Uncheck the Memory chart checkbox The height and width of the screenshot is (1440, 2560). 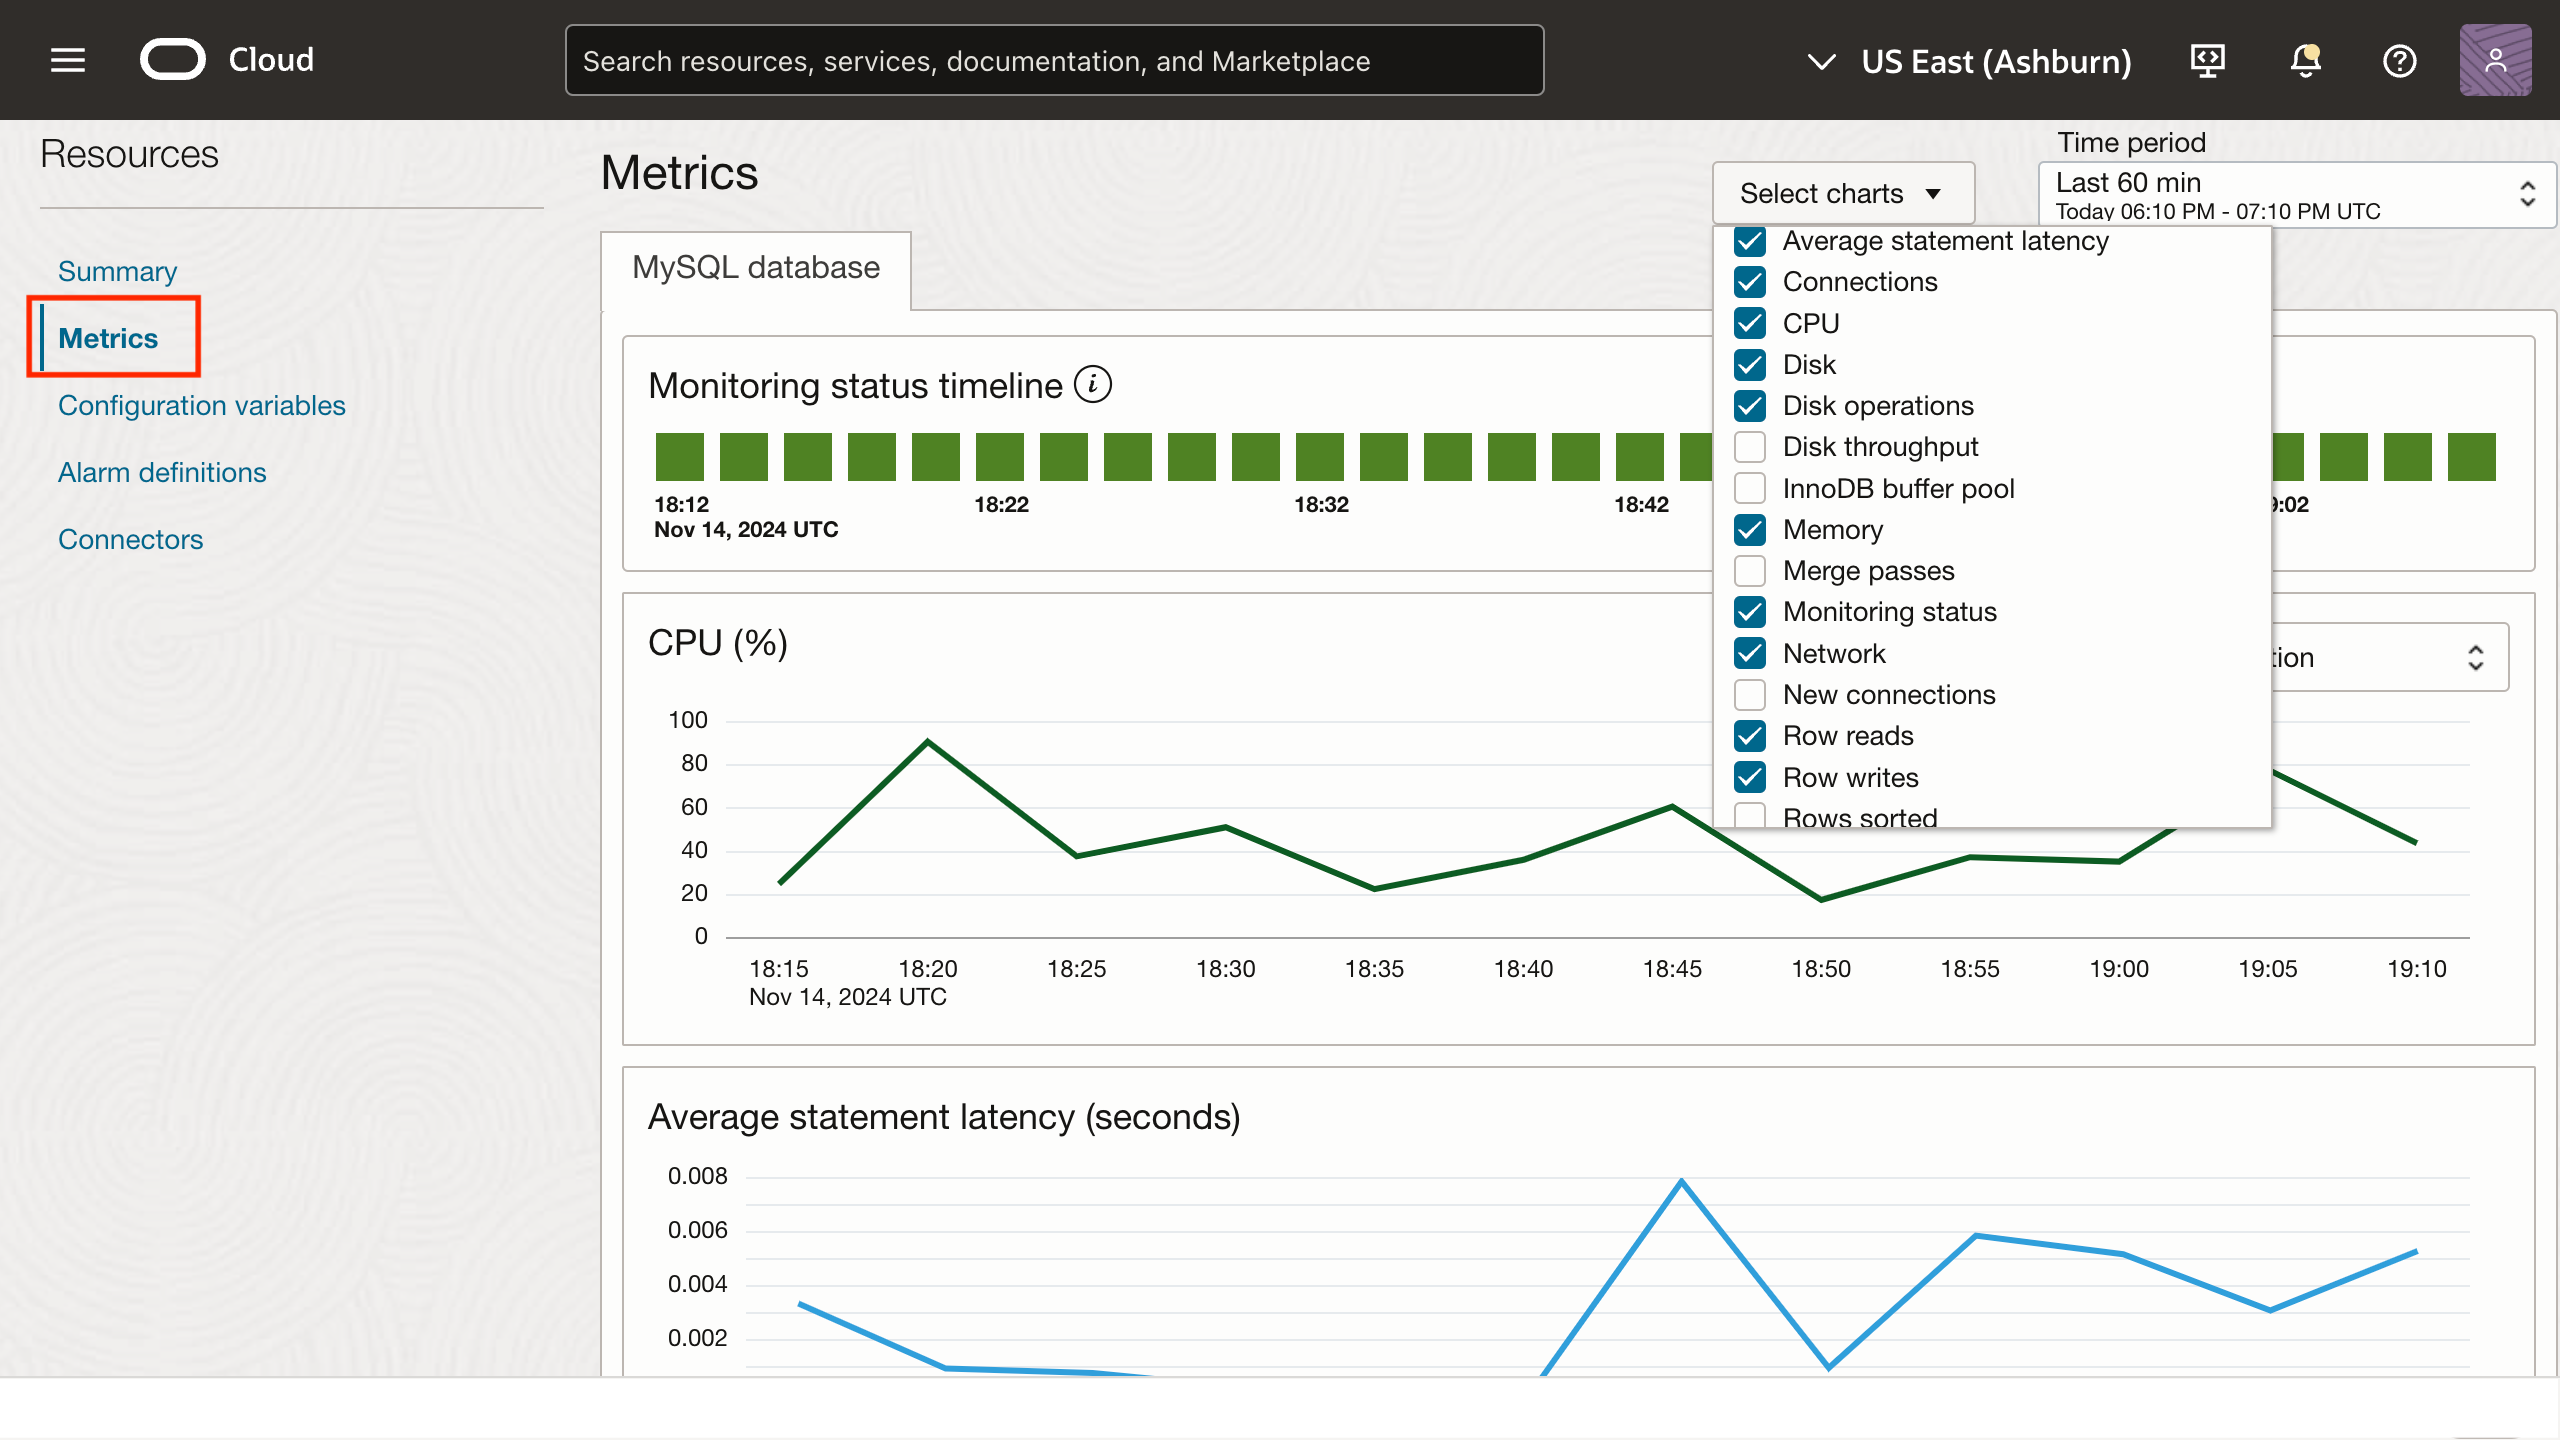coord(1750,530)
